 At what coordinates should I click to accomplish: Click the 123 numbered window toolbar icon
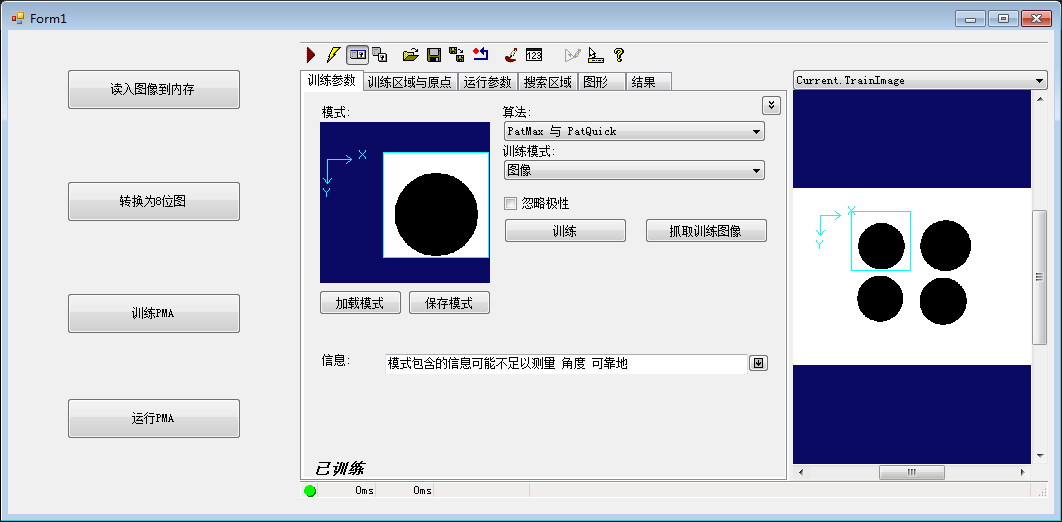(534, 55)
